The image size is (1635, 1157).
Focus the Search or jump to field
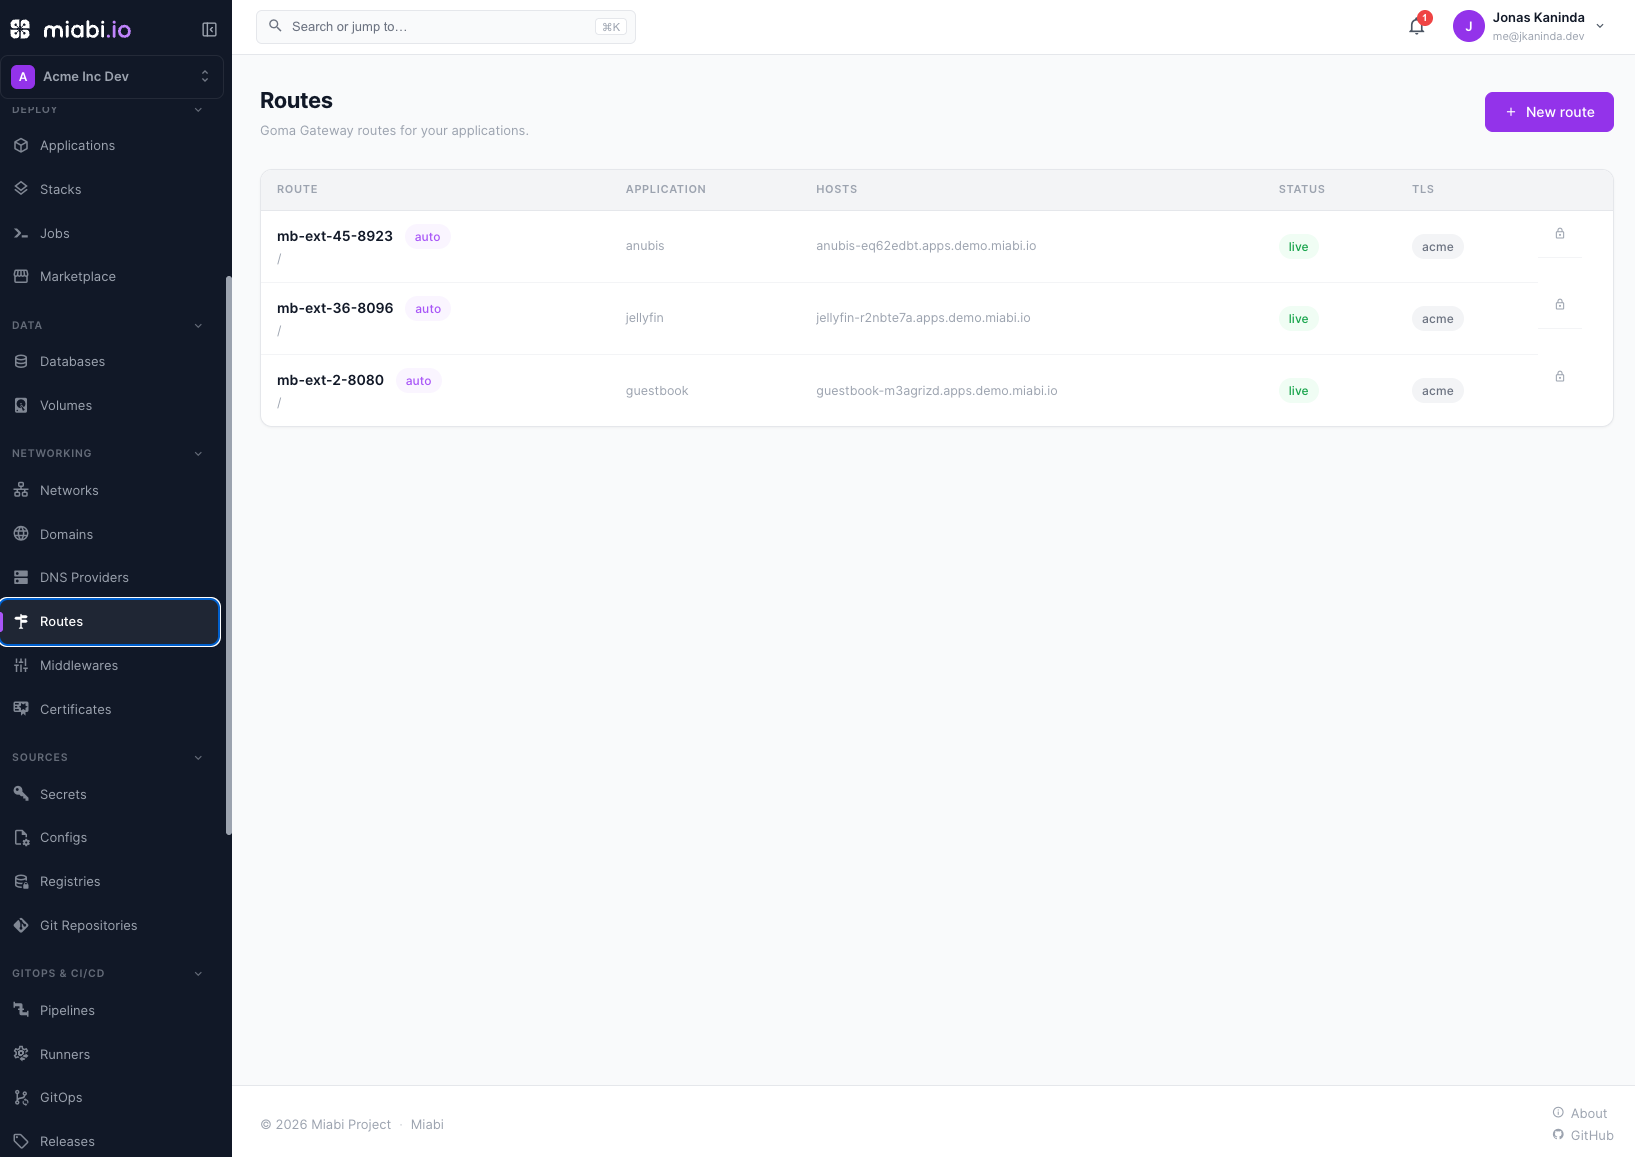(446, 27)
